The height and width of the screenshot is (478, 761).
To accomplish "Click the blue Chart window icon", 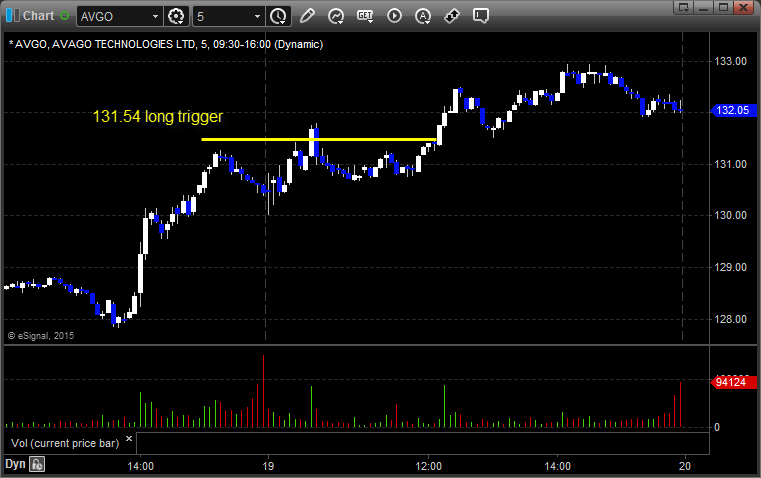I will pyautogui.click(x=13, y=16).
